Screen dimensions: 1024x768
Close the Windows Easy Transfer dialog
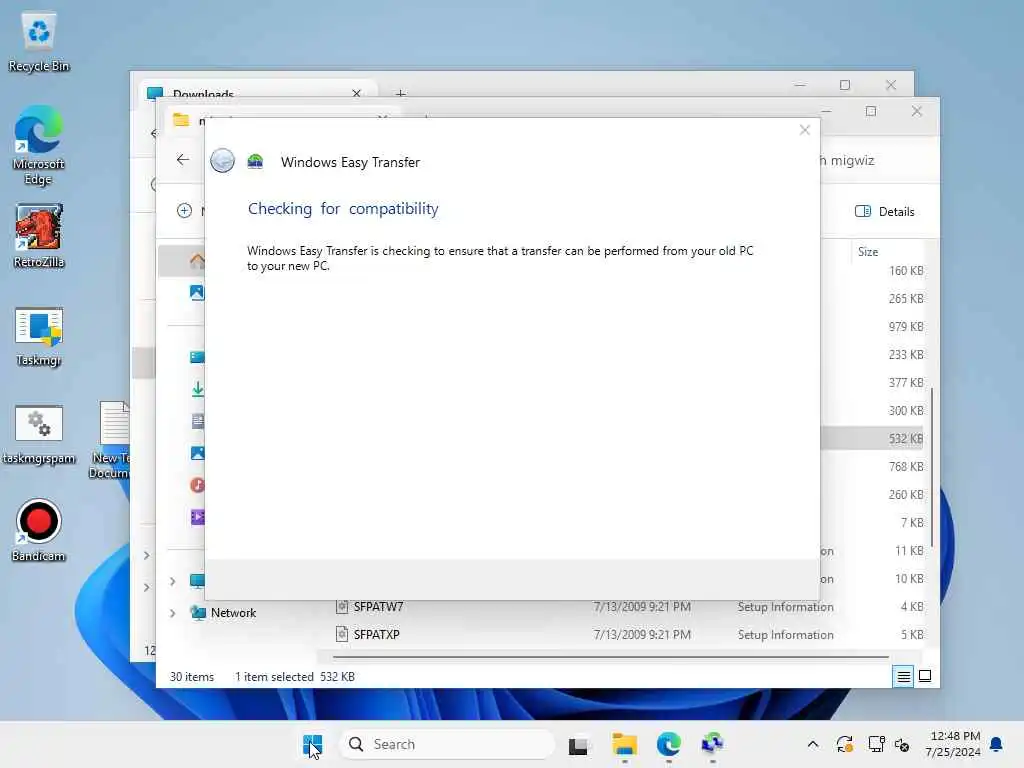coord(805,130)
